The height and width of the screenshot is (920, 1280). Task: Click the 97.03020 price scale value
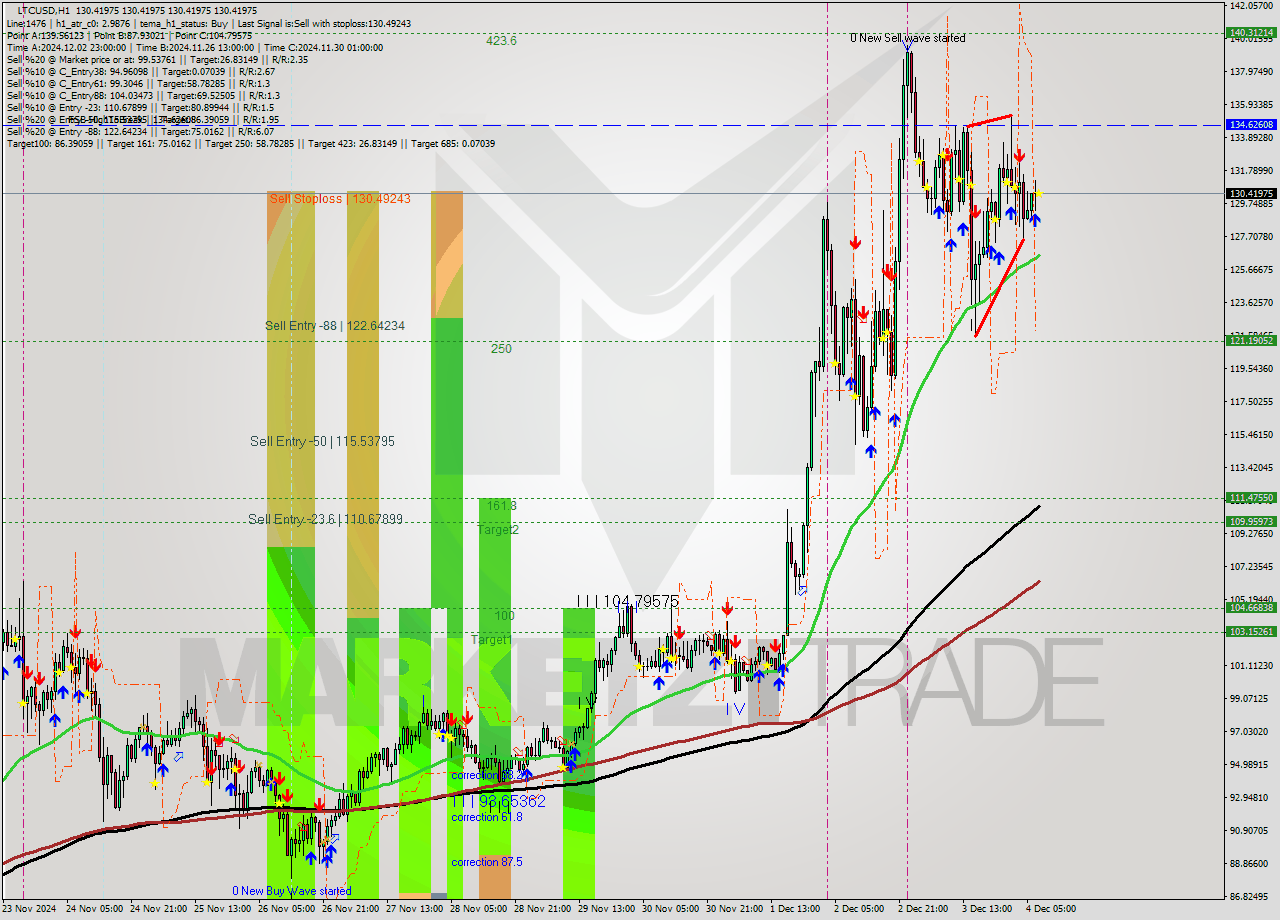click(1251, 732)
